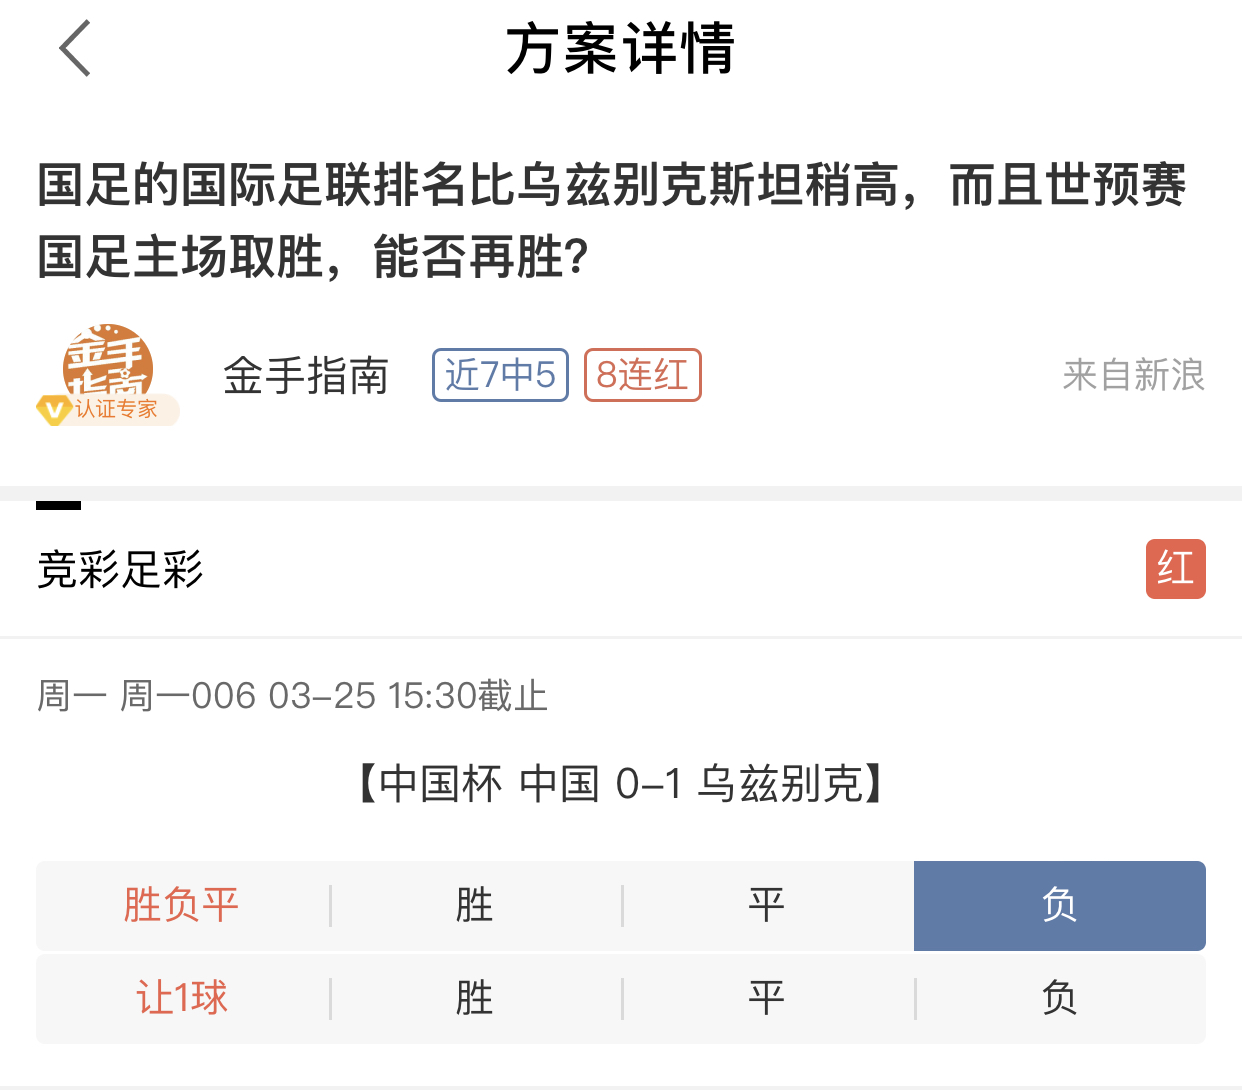Toggle the highlighted 负 option
Image resolution: width=1242 pixels, height=1090 pixels.
point(1060,906)
